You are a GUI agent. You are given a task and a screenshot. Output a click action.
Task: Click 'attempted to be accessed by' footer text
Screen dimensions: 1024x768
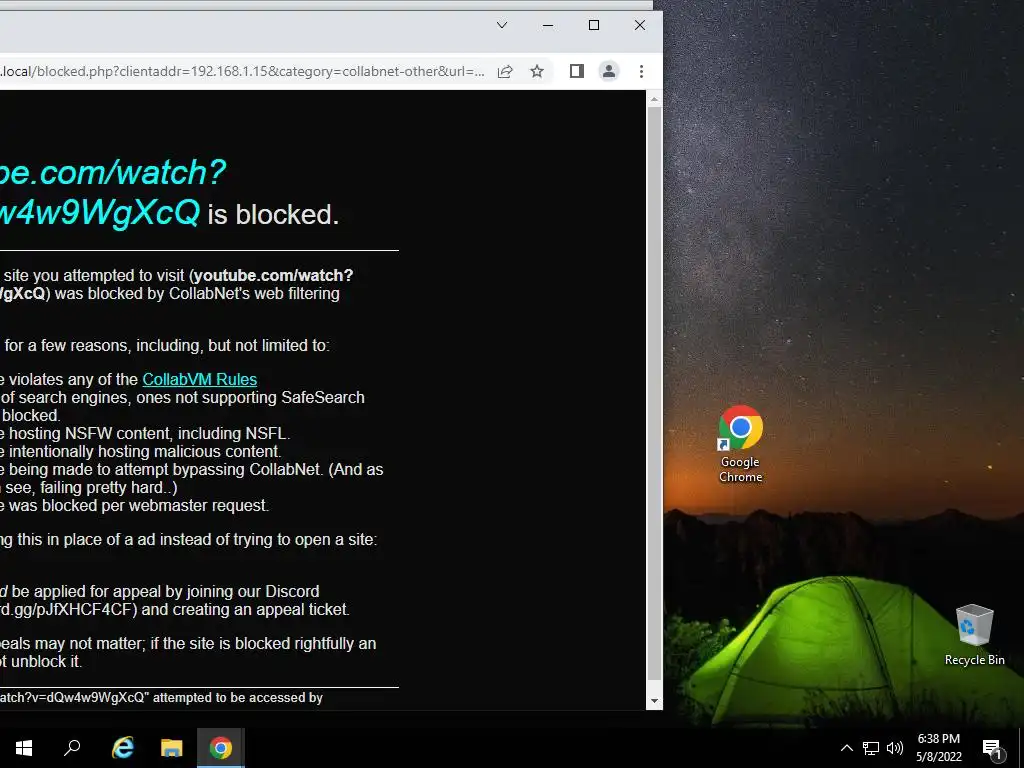(238, 697)
